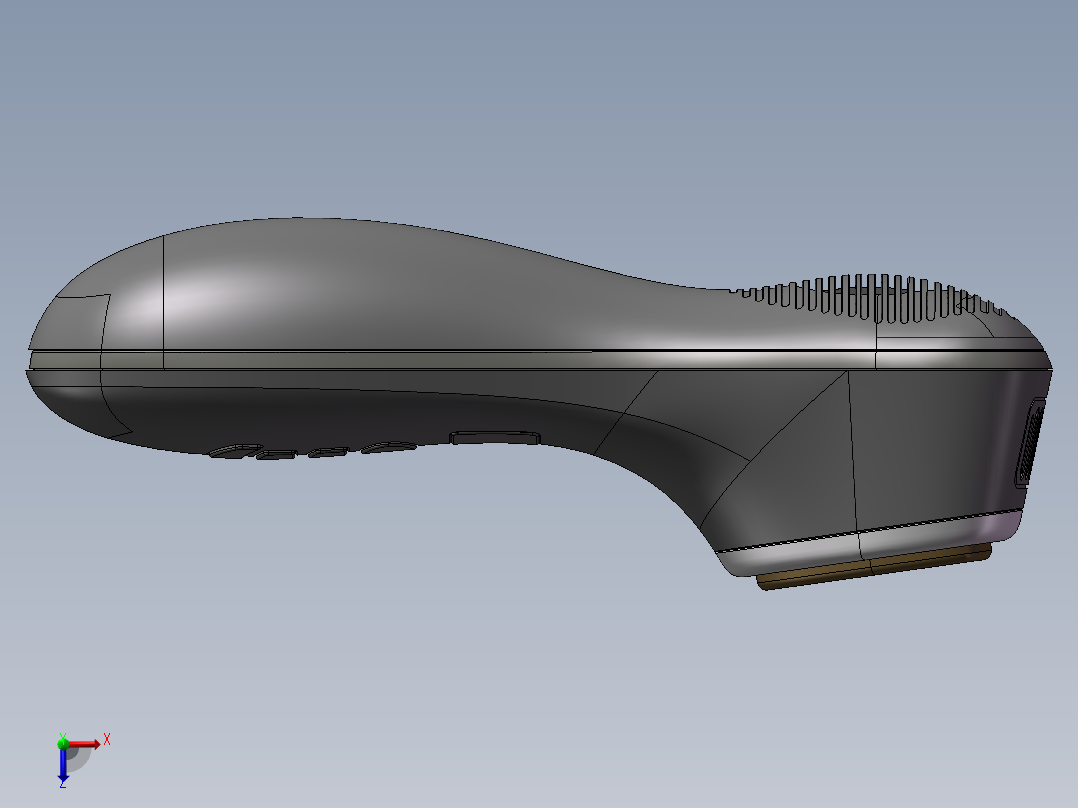1078x808 pixels.
Task: Select the side grille slot on the head
Action: [x=1029, y=442]
